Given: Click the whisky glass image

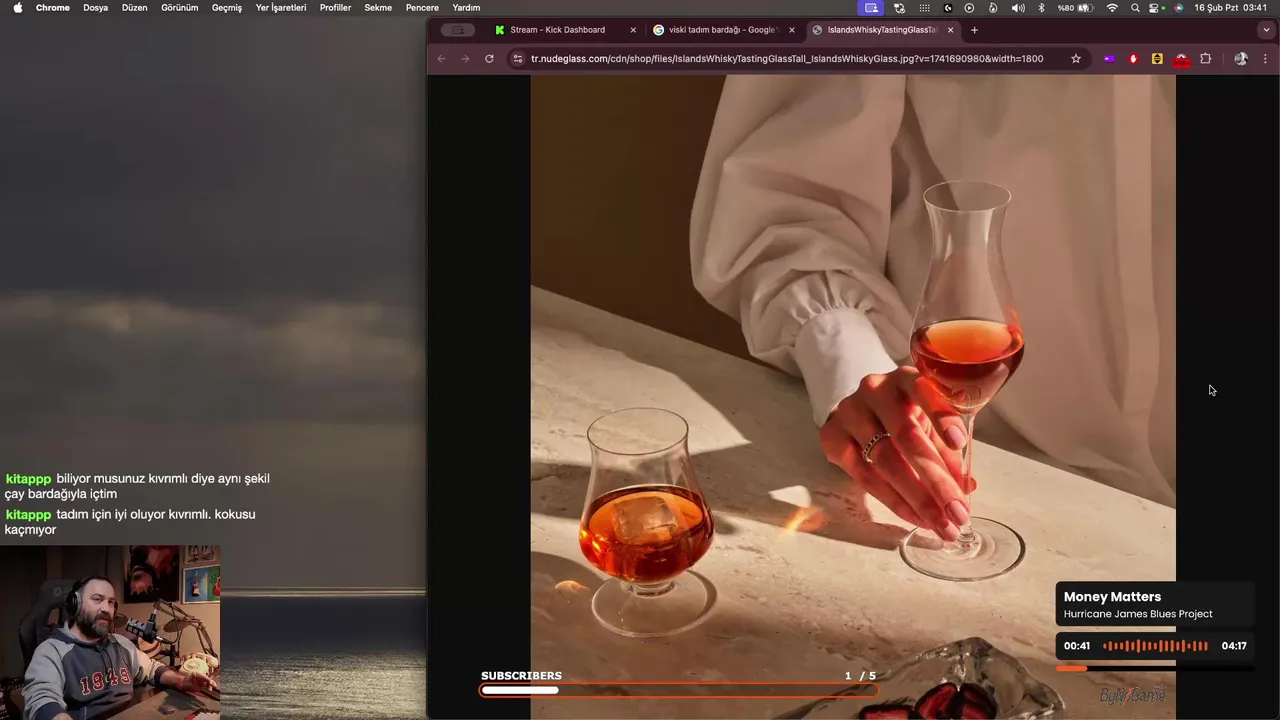Looking at the screenshot, I should (853, 397).
